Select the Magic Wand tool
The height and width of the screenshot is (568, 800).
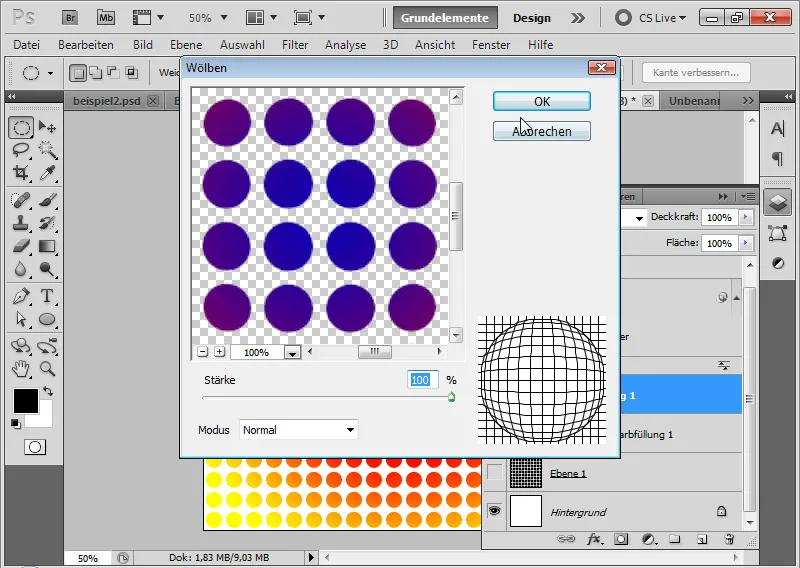(47, 150)
